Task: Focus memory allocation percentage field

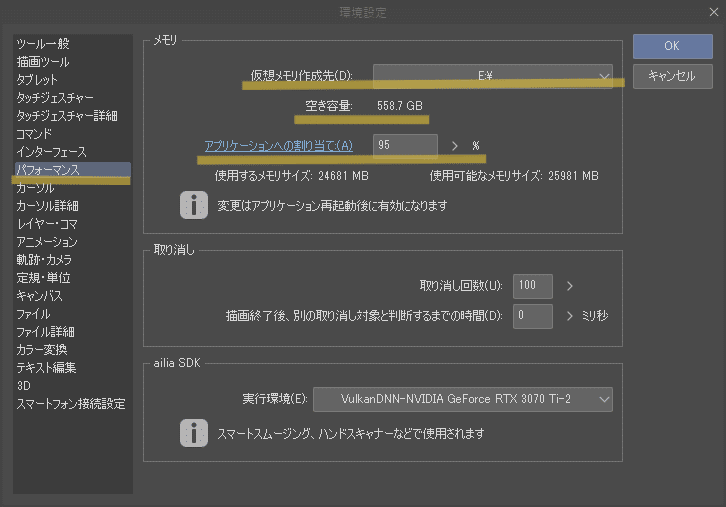Action: click(x=405, y=145)
